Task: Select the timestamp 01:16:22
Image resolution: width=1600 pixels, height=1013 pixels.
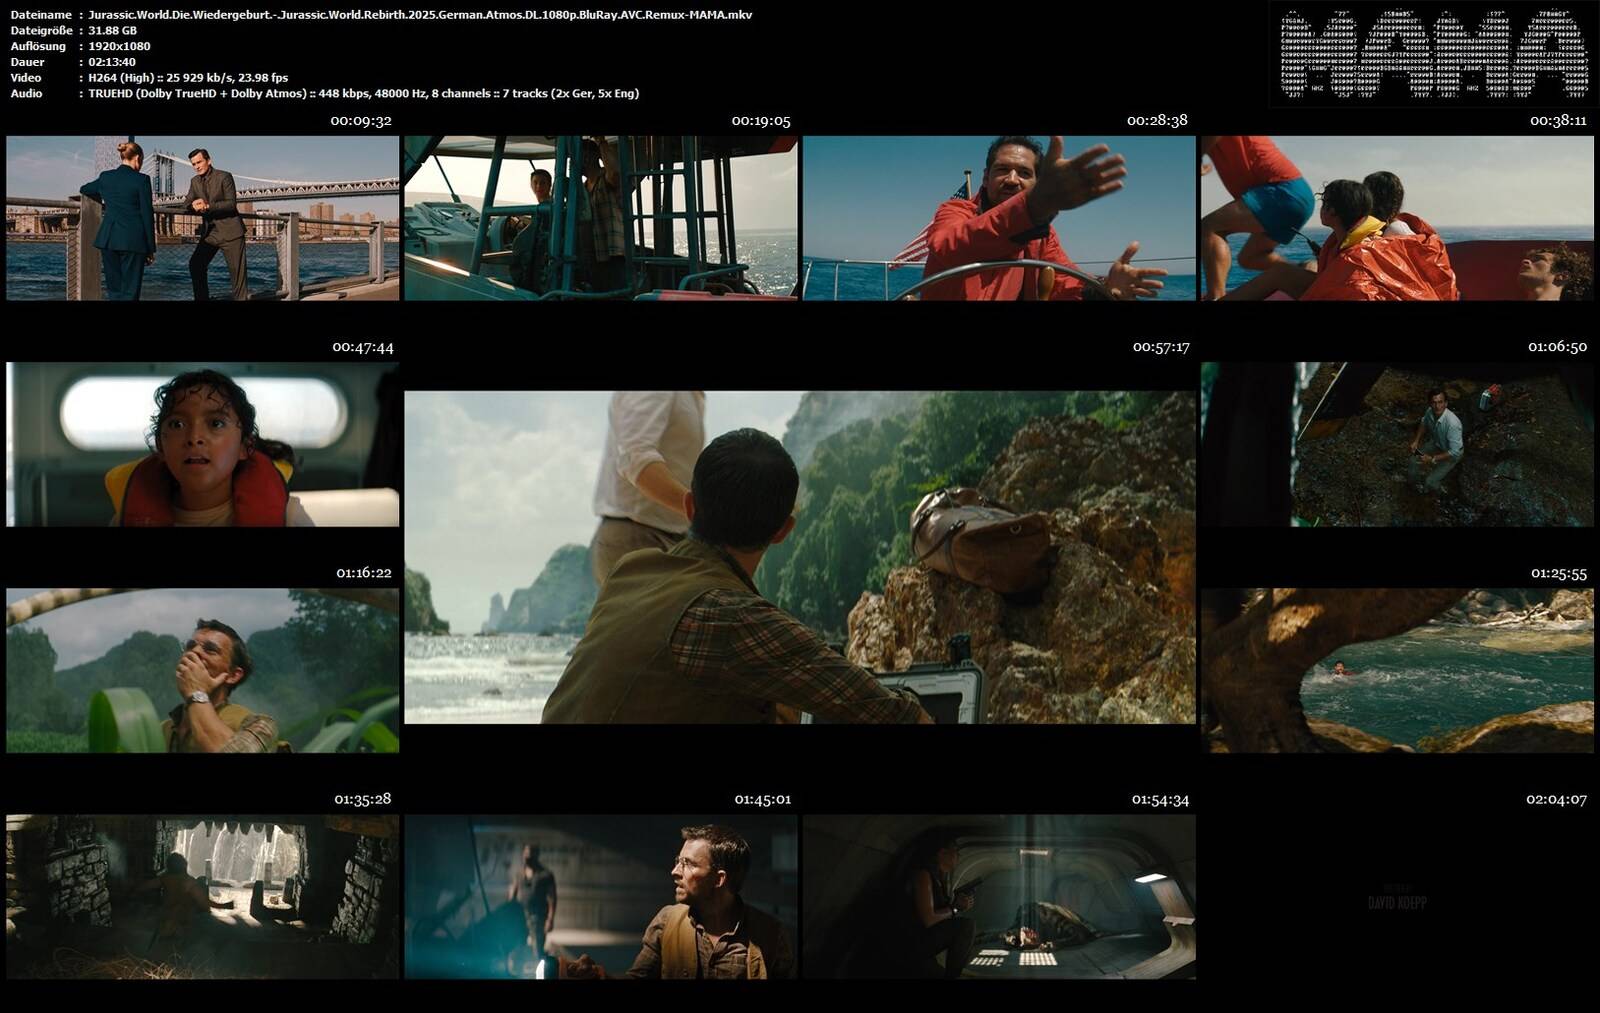Action: coord(364,573)
